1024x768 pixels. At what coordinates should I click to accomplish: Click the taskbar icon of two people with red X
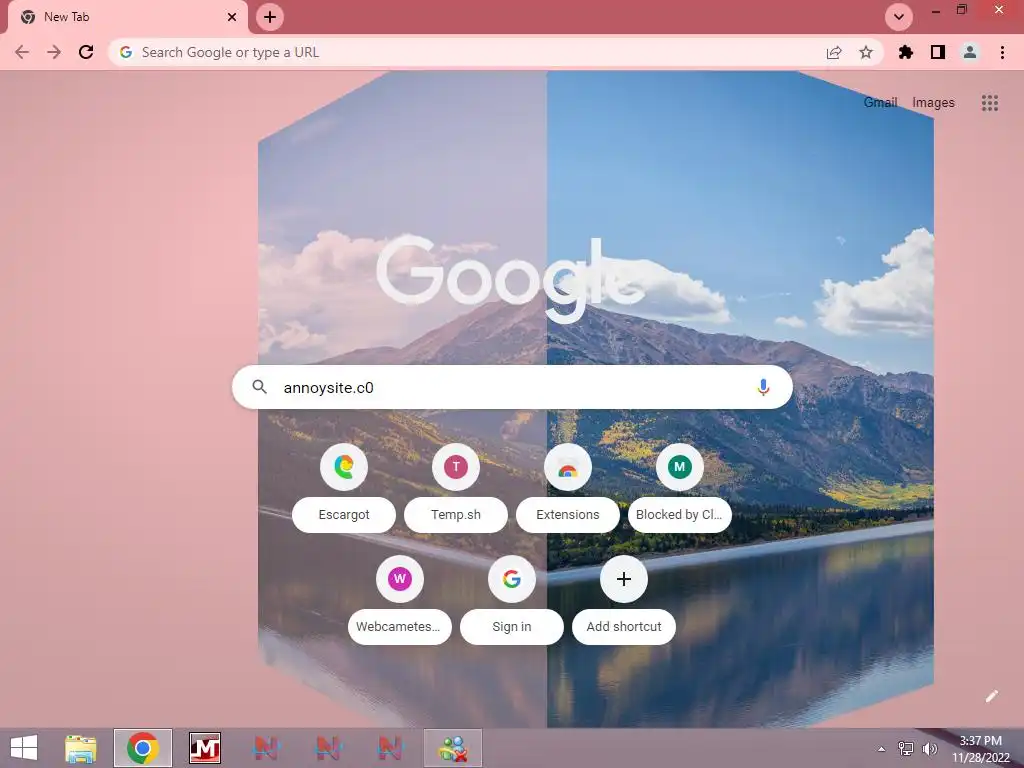click(x=453, y=748)
